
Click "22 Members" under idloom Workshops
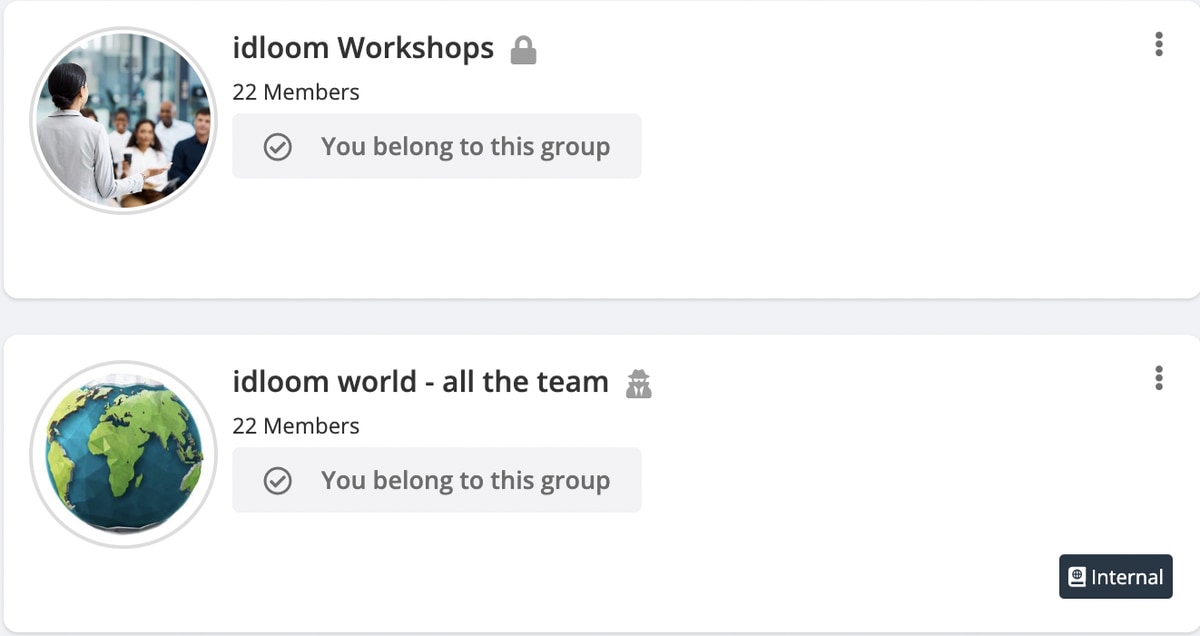pos(296,92)
